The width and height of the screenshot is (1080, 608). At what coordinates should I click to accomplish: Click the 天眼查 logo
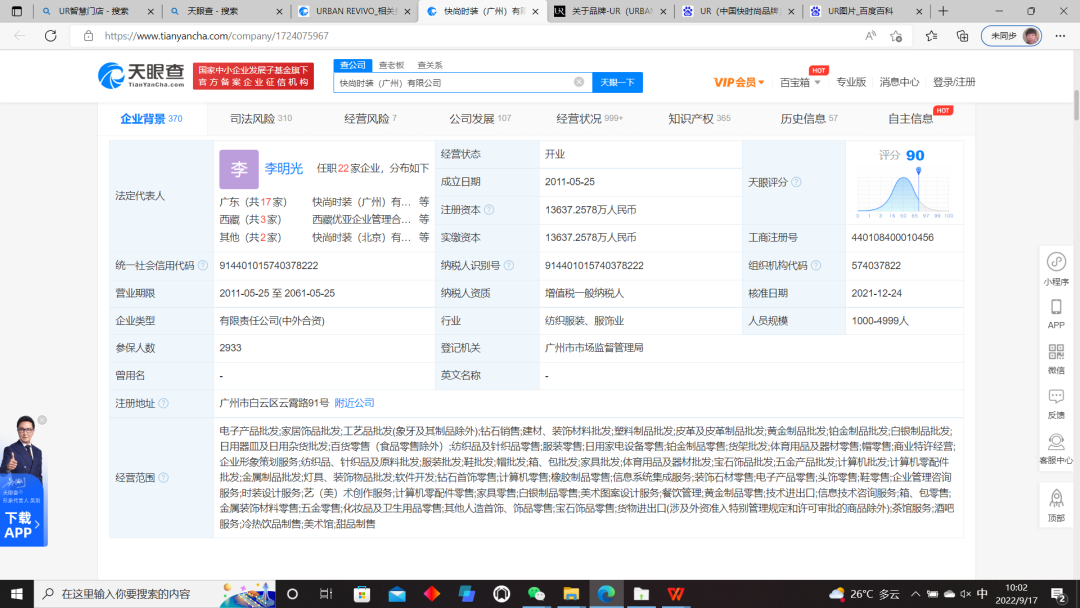(x=141, y=76)
